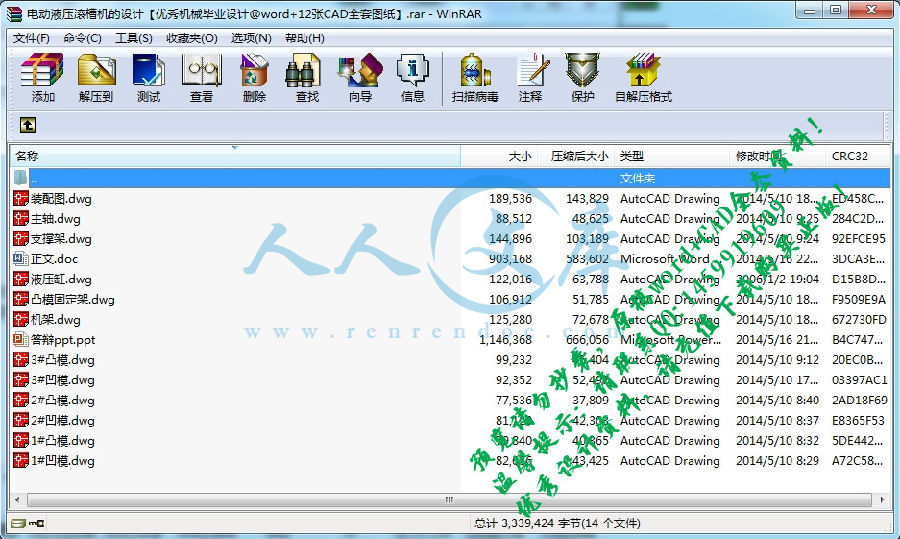Click the 信息 (Info) toolbar icon
This screenshot has height=539, width=900.
click(413, 71)
